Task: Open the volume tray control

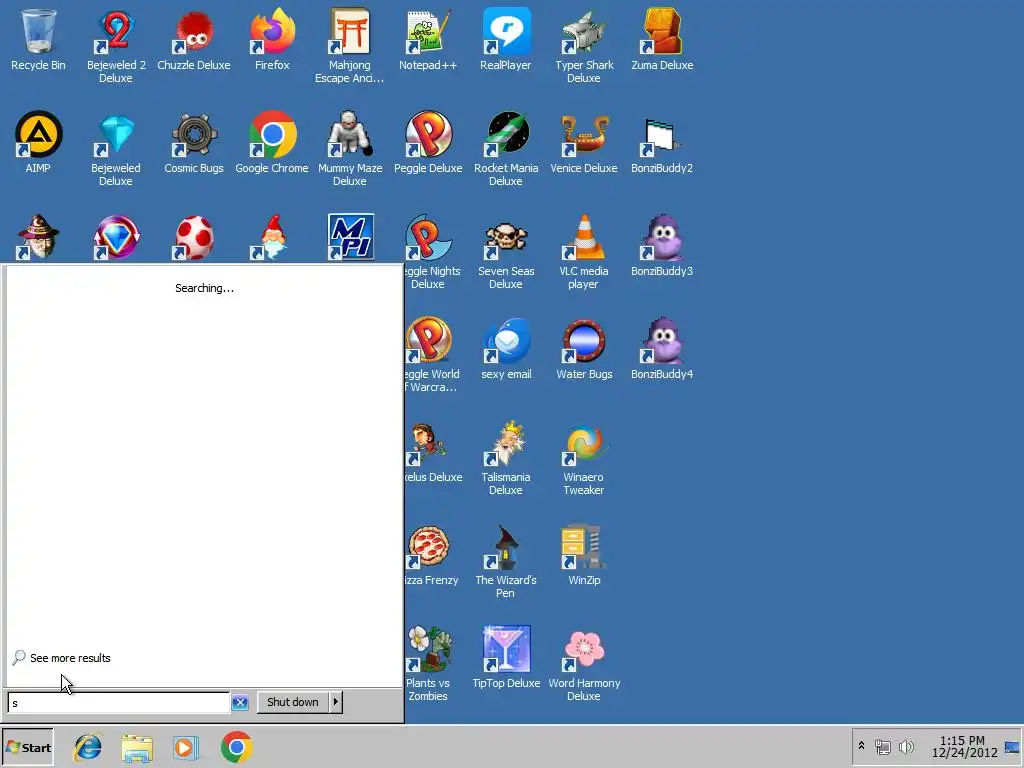Action: click(x=906, y=746)
